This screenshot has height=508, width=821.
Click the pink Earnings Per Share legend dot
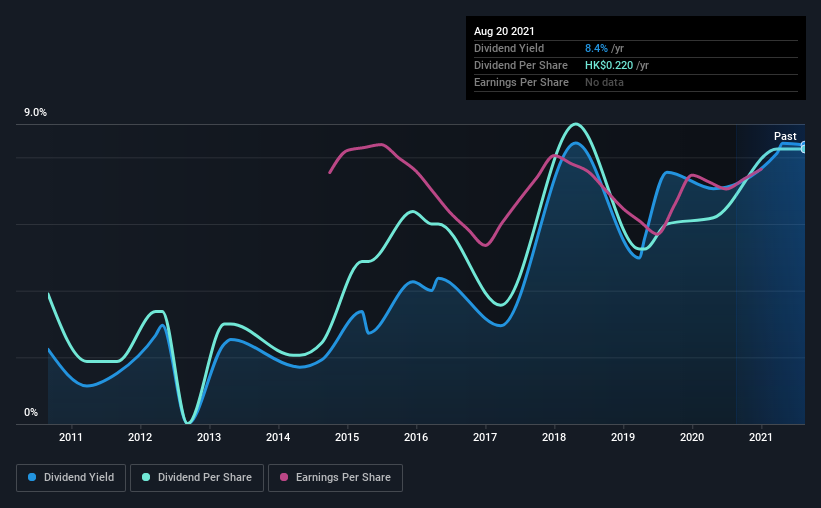pyautogui.click(x=284, y=477)
